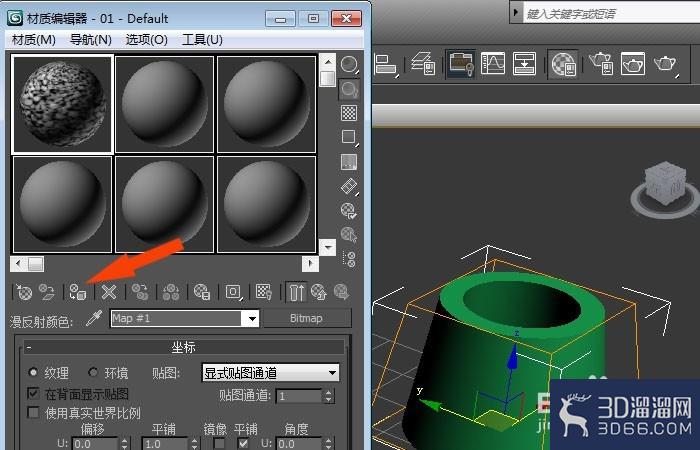Open the 导航(N) menu
Image resolution: width=700 pixels, height=450 pixels.
click(91, 40)
